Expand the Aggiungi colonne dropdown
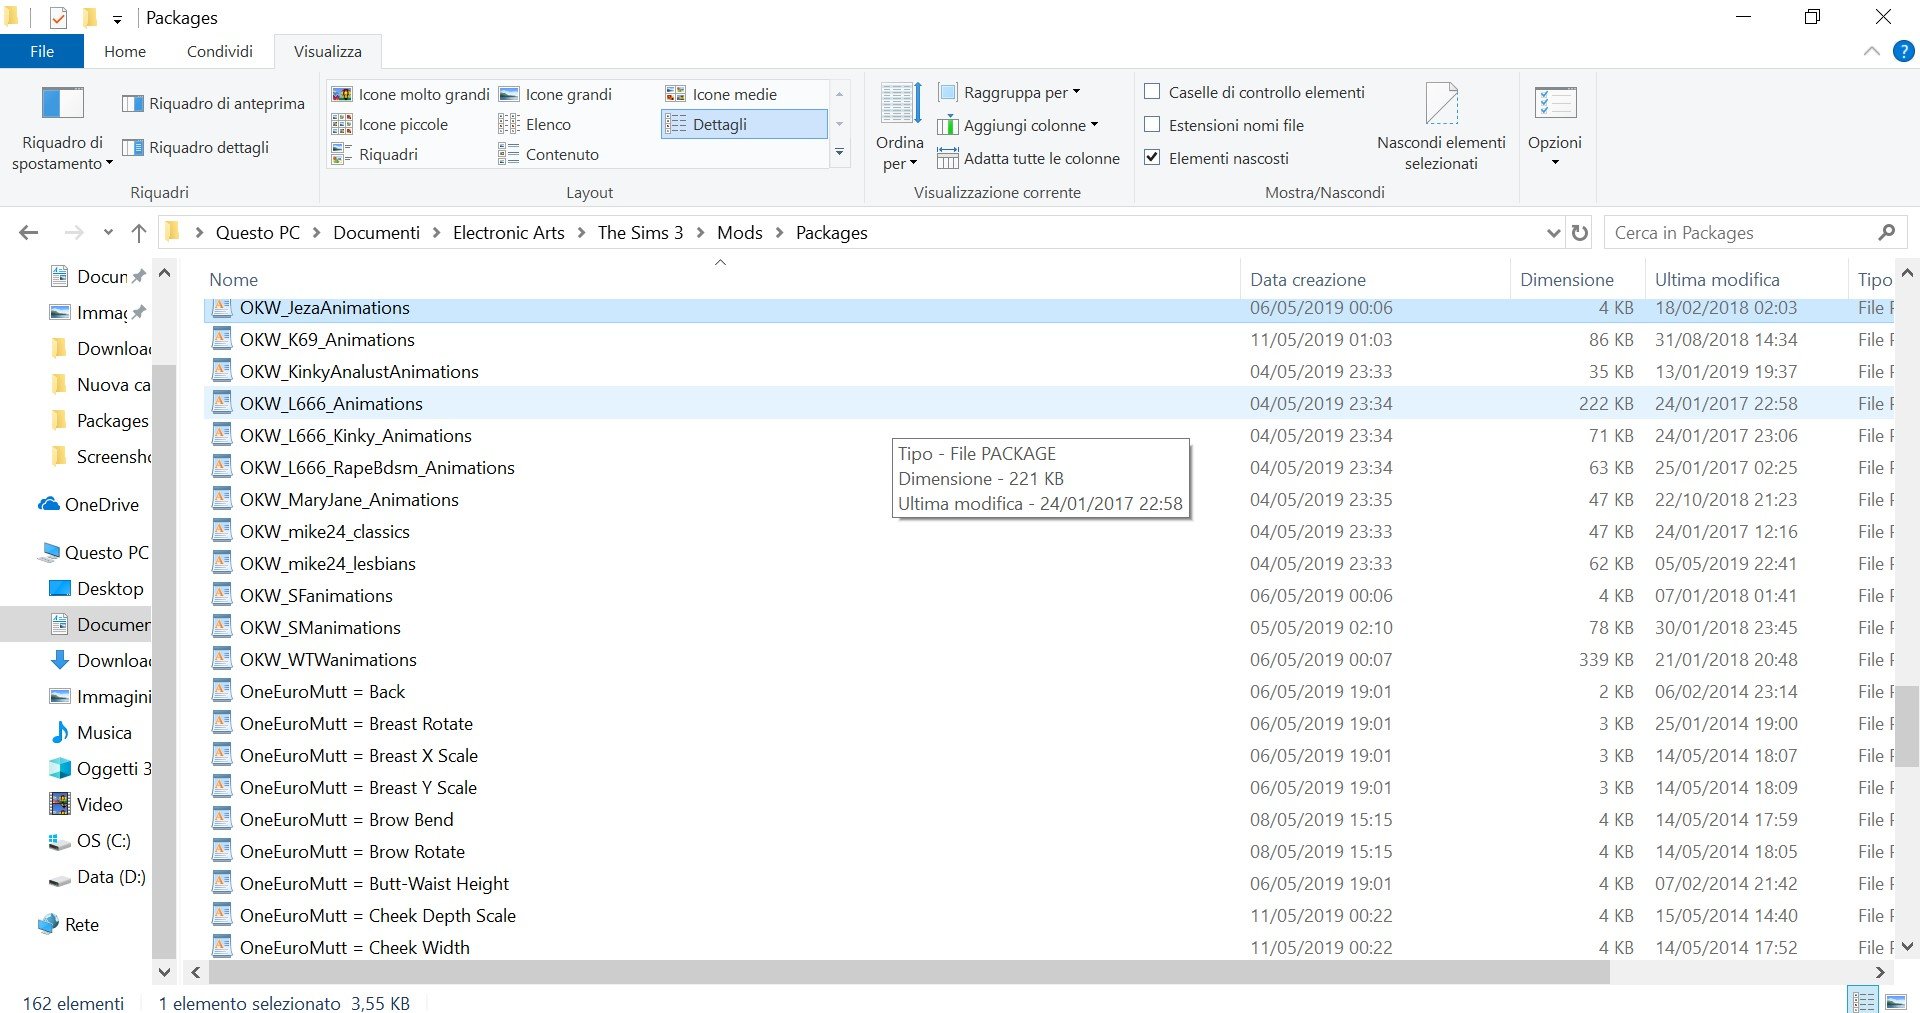1920x1013 pixels. (1018, 126)
